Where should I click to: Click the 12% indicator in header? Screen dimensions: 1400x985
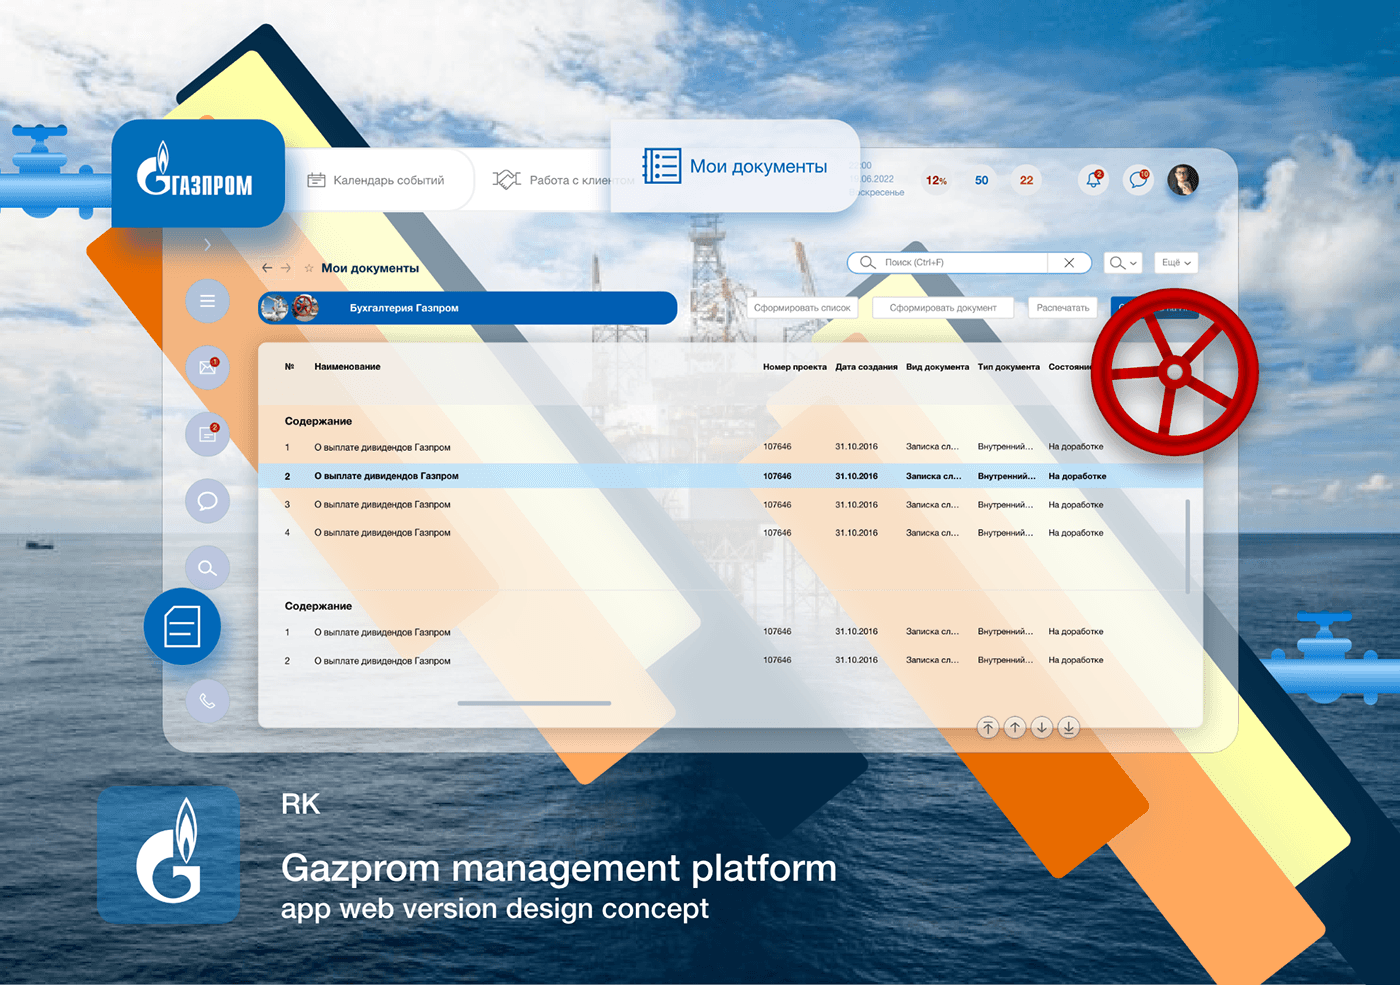coord(936,180)
